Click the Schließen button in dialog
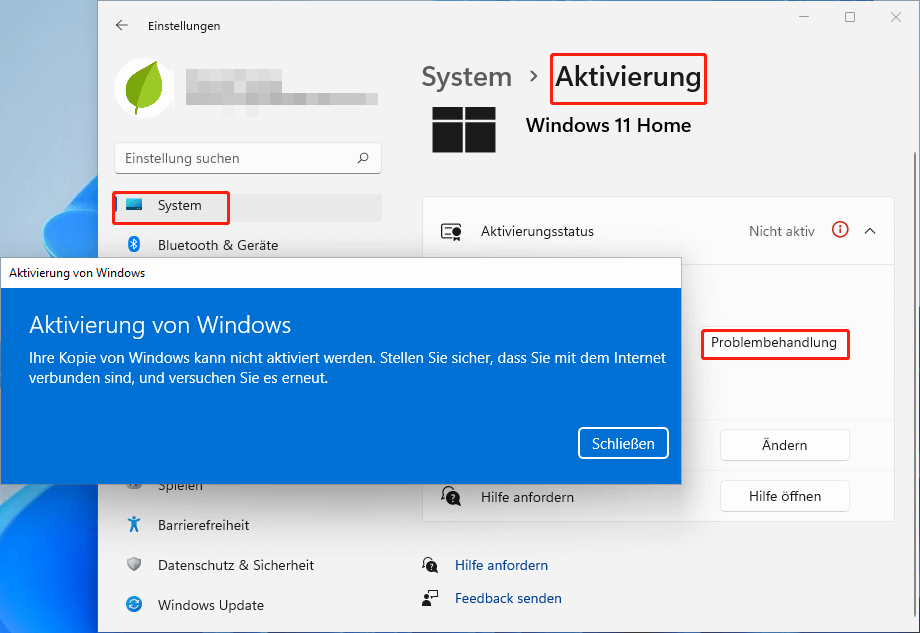Viewport: 920px width, 633px height. 623,443
